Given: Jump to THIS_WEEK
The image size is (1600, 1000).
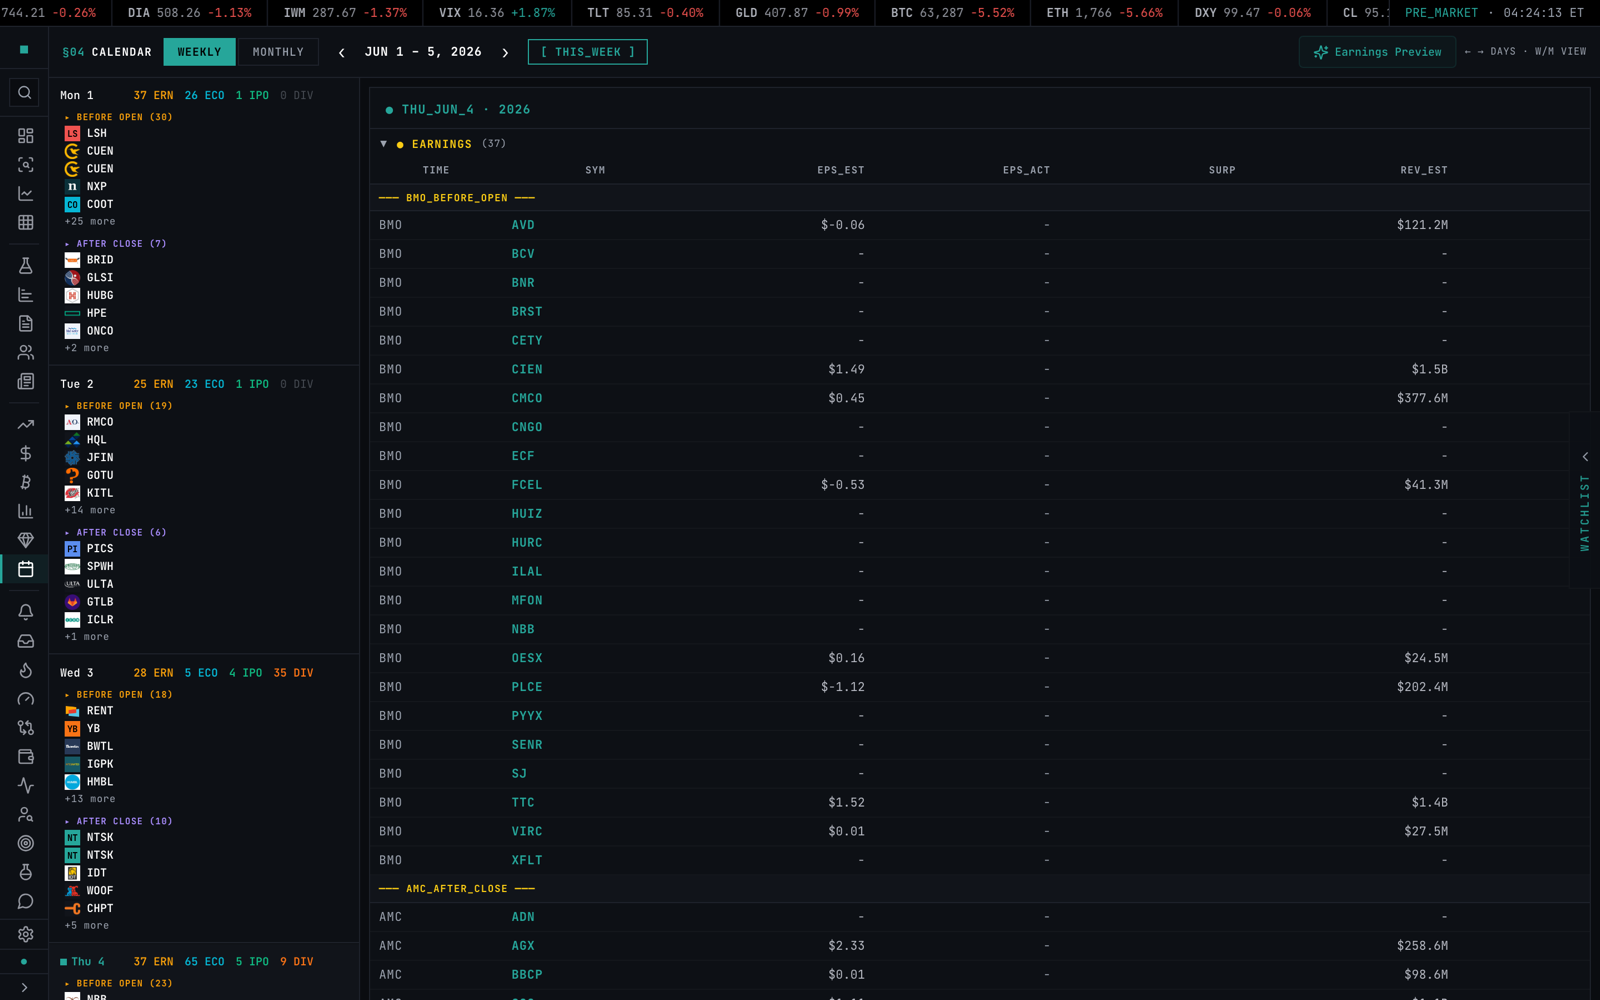Looking at the screenshot, I should 588,52.
